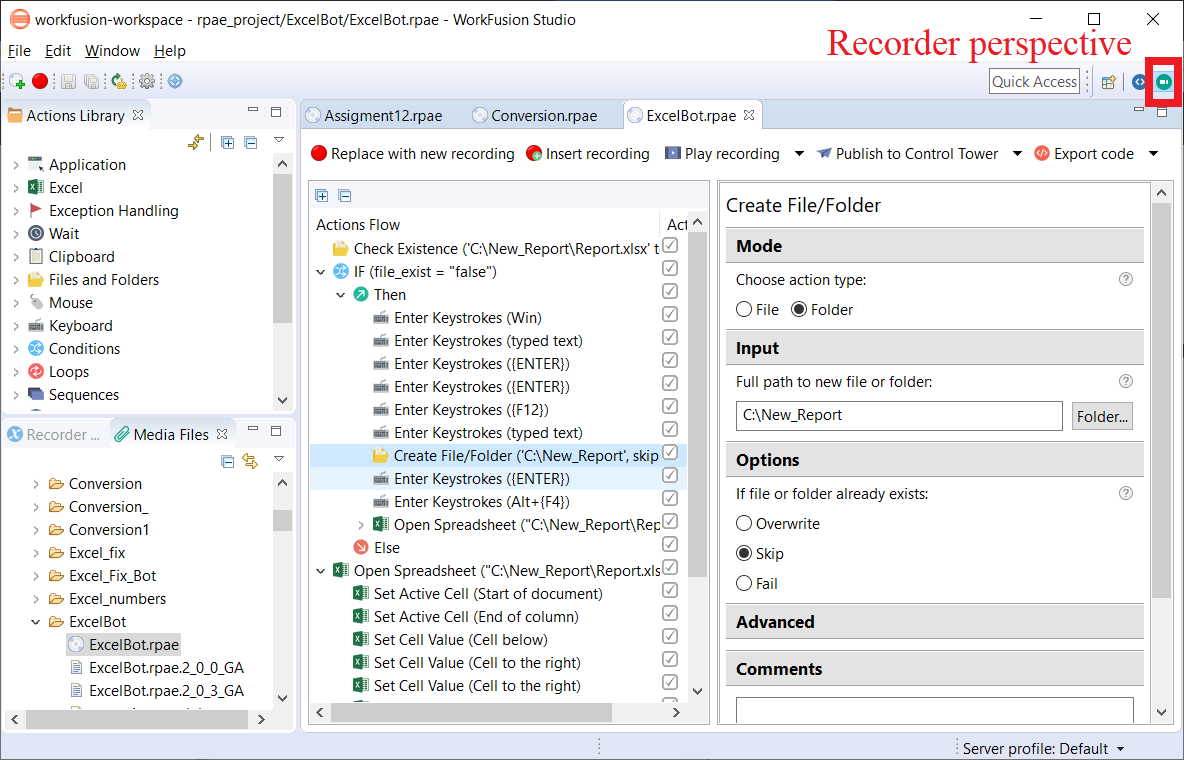Click the Save All icon in the toolbar
Image resolution: width=1184 pixels, height=760 pixels.
pos(91,81)
